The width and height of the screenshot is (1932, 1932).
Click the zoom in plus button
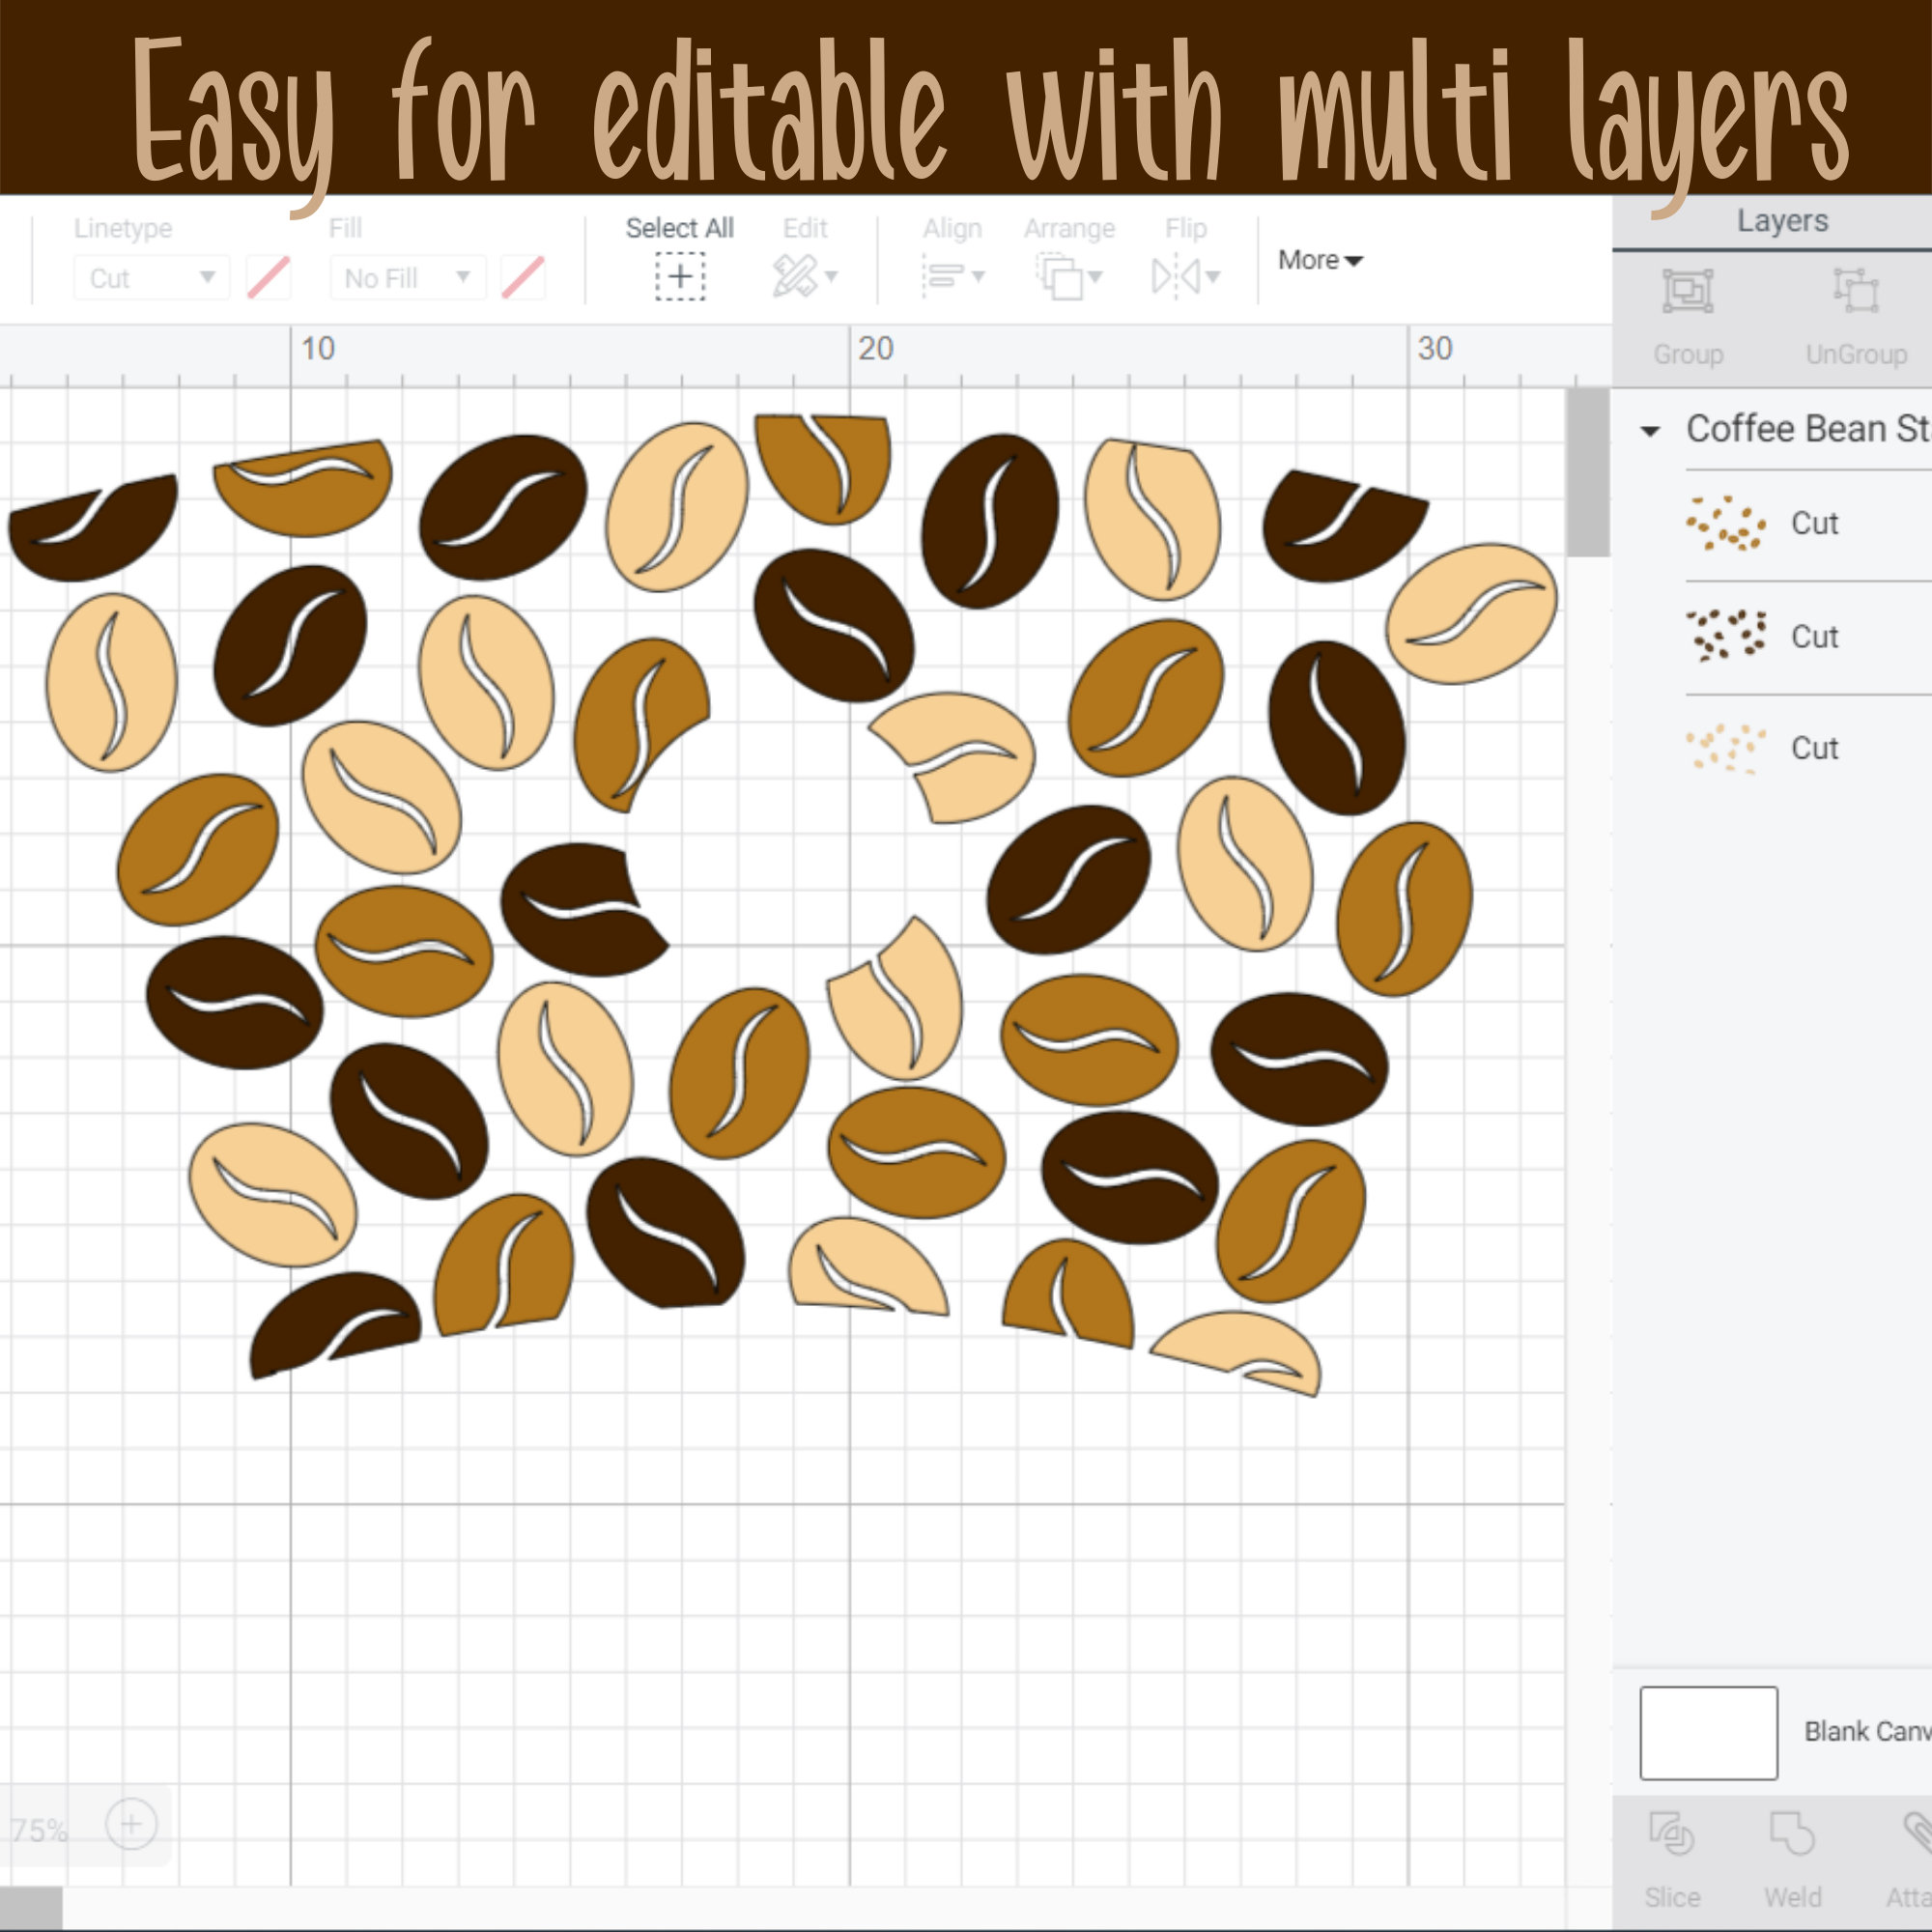(x=131, y=1824)
